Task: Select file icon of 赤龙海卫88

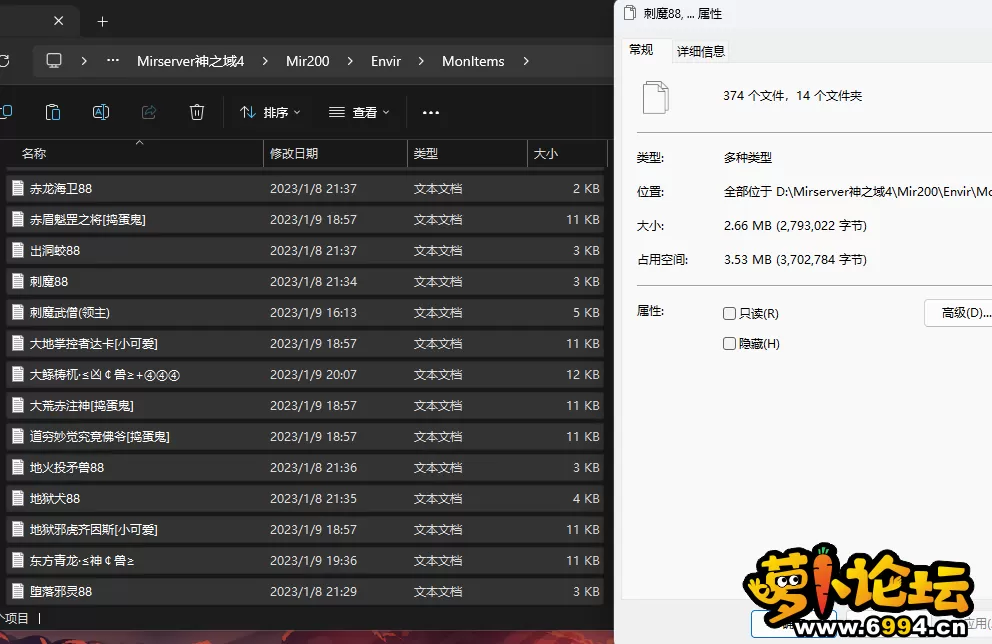Action: 18,188
